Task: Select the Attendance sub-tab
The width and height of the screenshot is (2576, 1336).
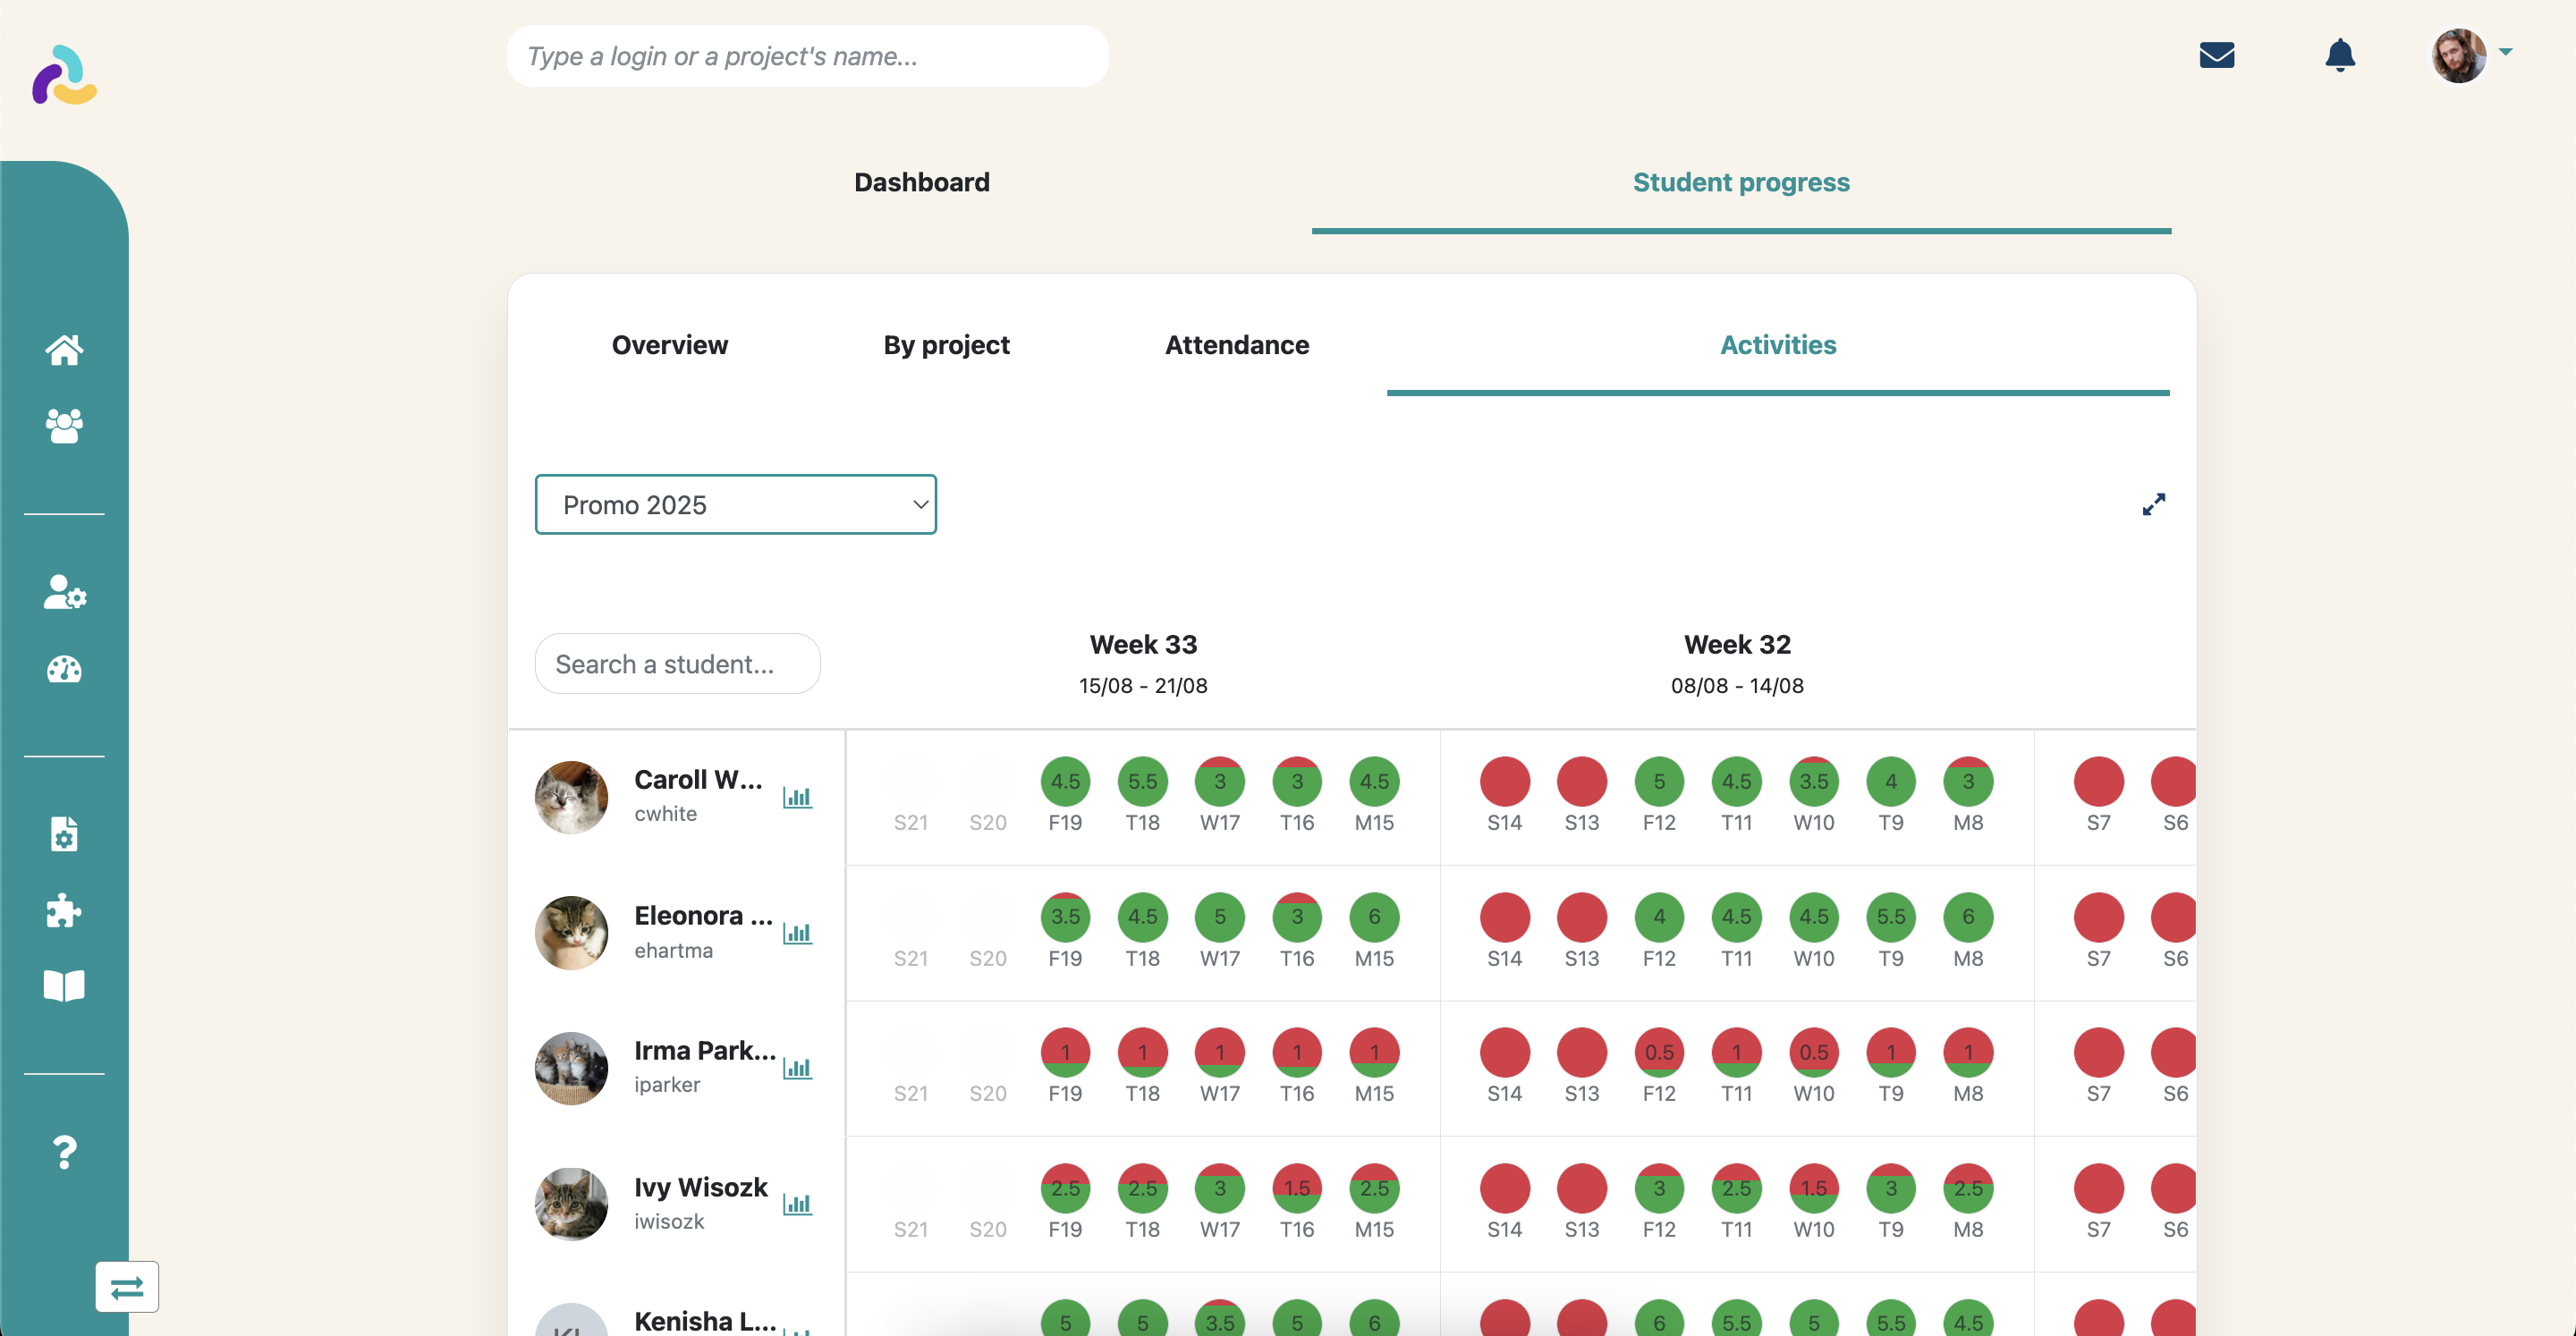Action: pos(1237,345)
